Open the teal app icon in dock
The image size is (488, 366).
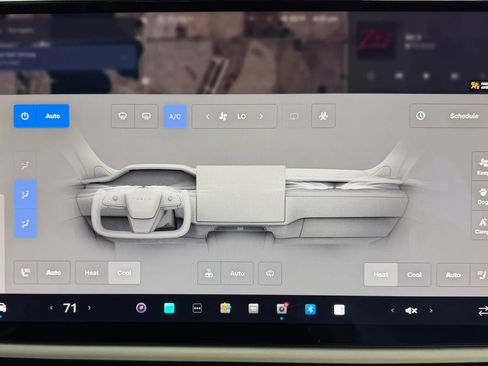(169, 308)
